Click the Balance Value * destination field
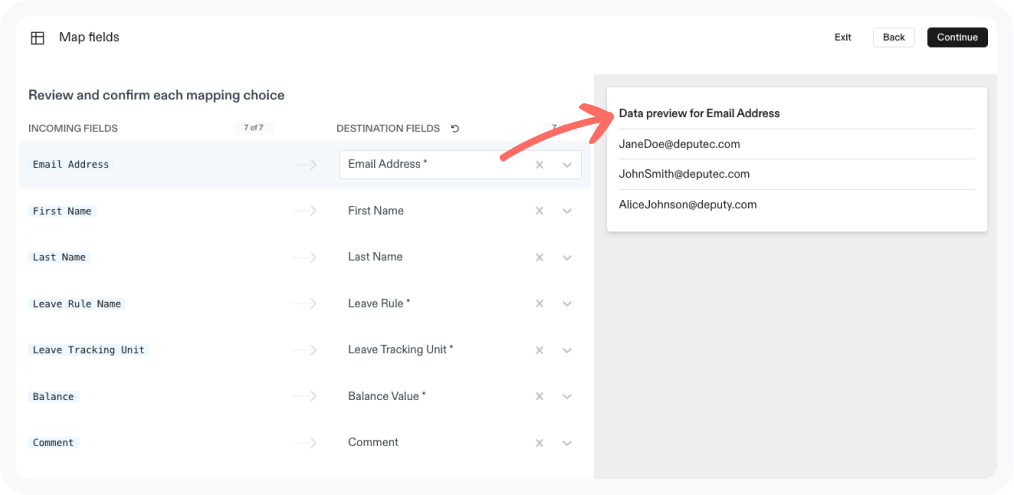Viewport: 1014px width, 495px height. [387, 396]
